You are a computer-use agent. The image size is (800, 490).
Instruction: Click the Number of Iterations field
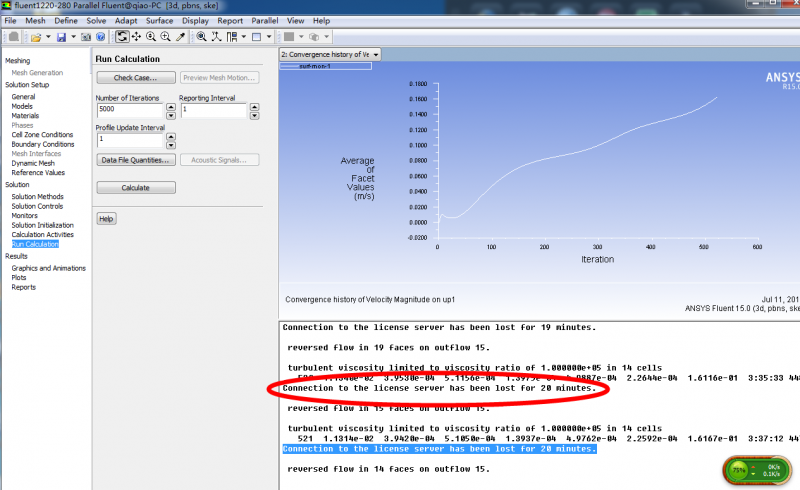tap(130, 110)
